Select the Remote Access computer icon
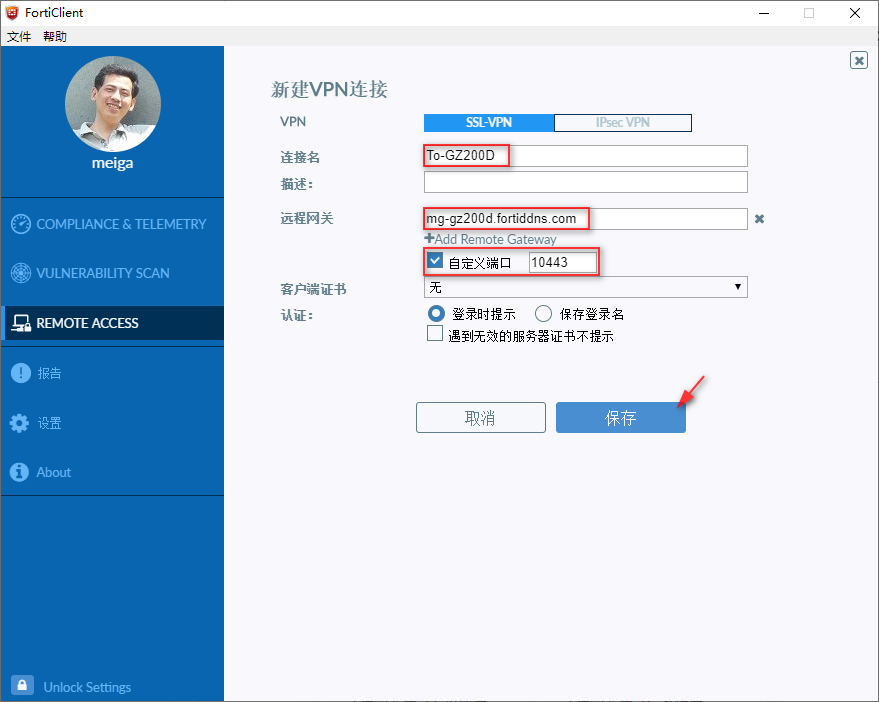This screenshot has width=879, height=702. (x=21, y=323)
